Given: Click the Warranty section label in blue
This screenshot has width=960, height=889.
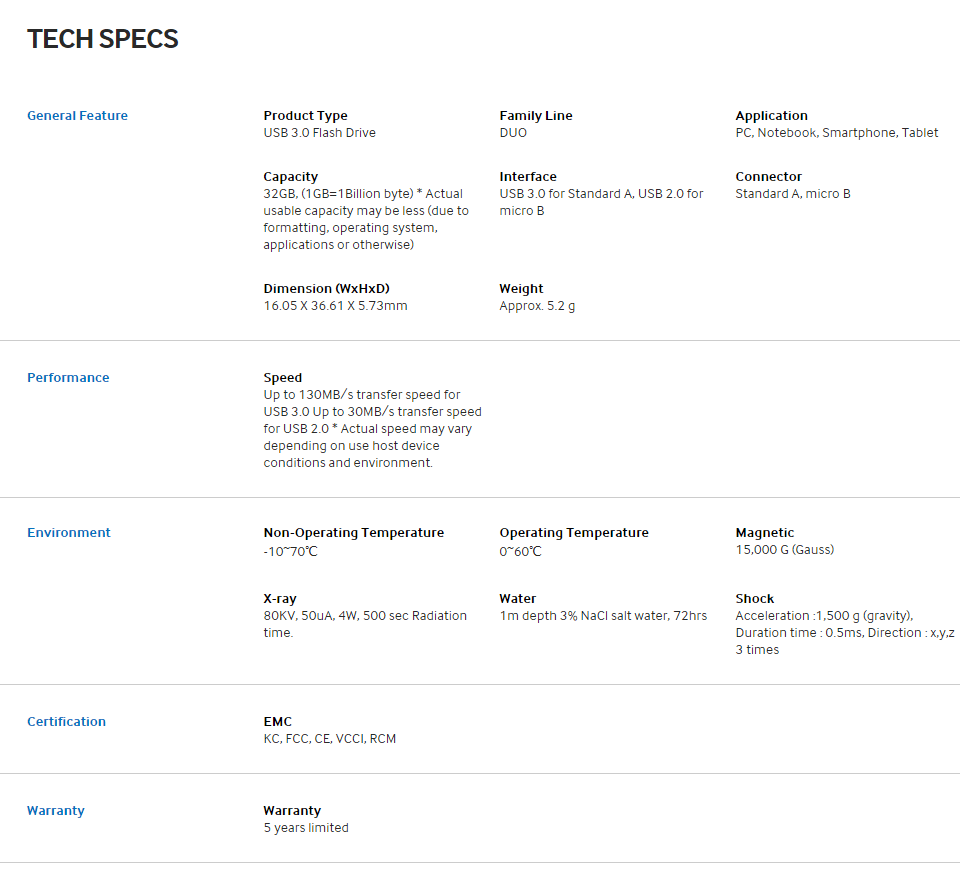Looking at the screenshot, I should tap(56, 811).
